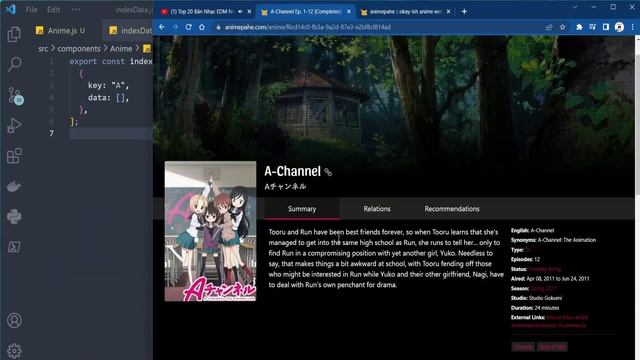This screenshot has width=640, height=360.
Task: Click the first genre tag button
Action: [523, 347]
